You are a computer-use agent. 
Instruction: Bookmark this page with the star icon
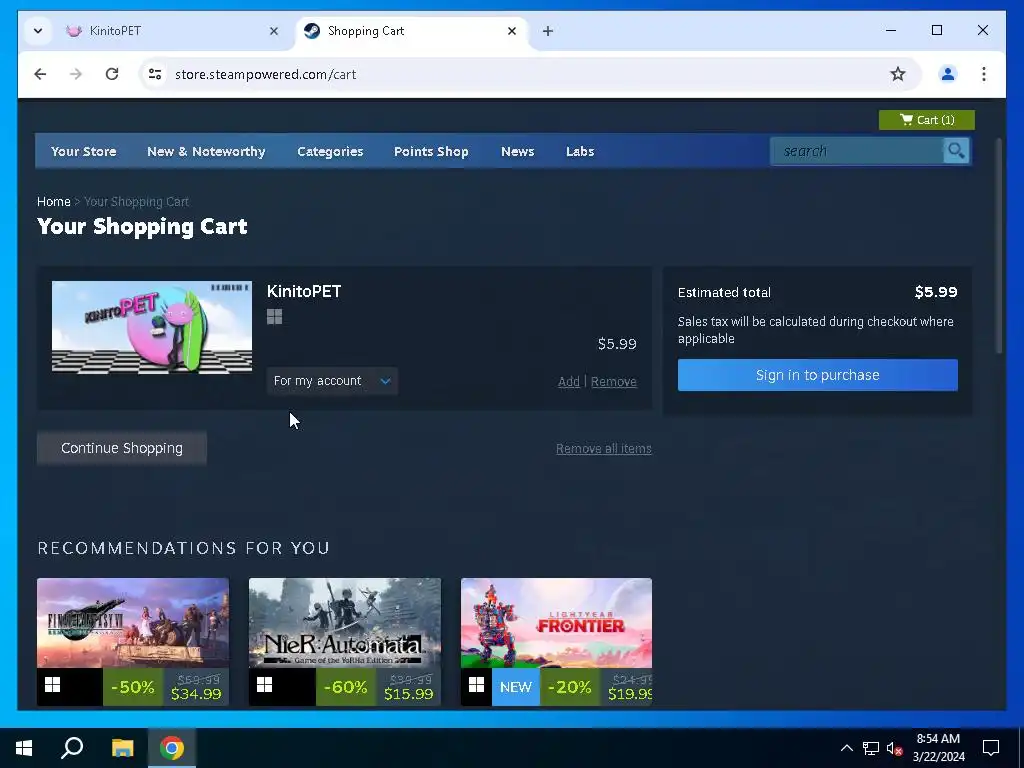[x=898, y=74]
